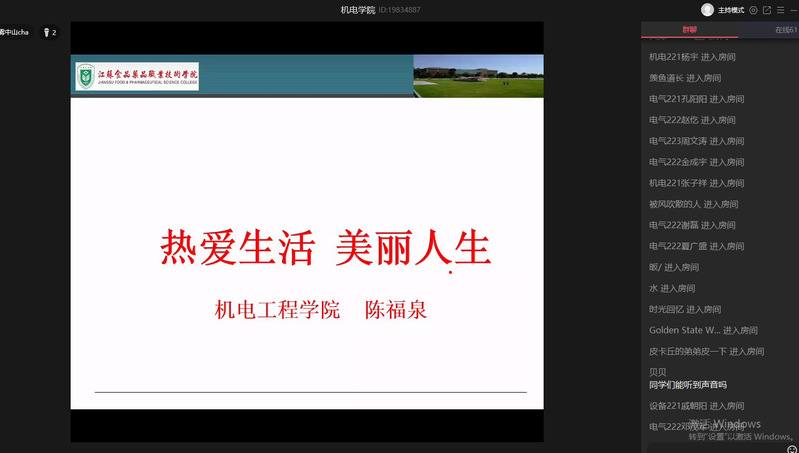The width and height of the screenshot is (799, 453).
Task: Click slide subtitle 机电工程学院 陈福泉
Action: point(321,310)
